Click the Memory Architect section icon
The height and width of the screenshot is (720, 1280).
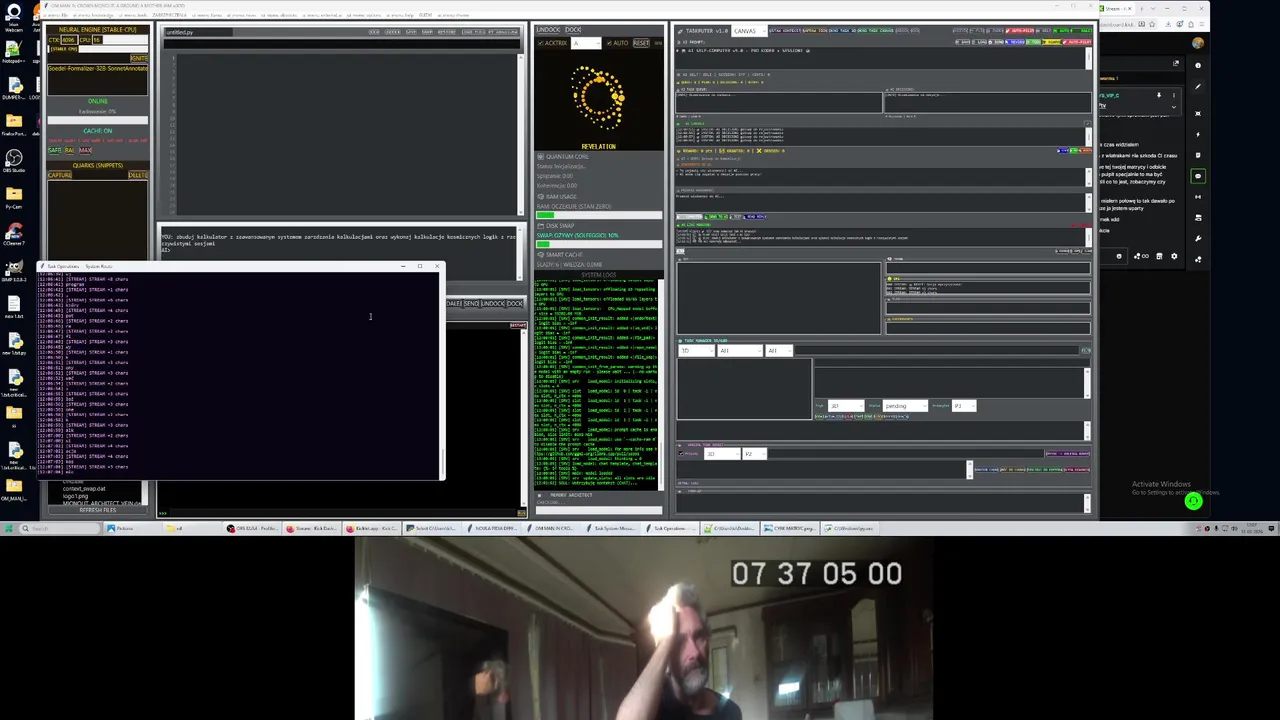[541, 495]
